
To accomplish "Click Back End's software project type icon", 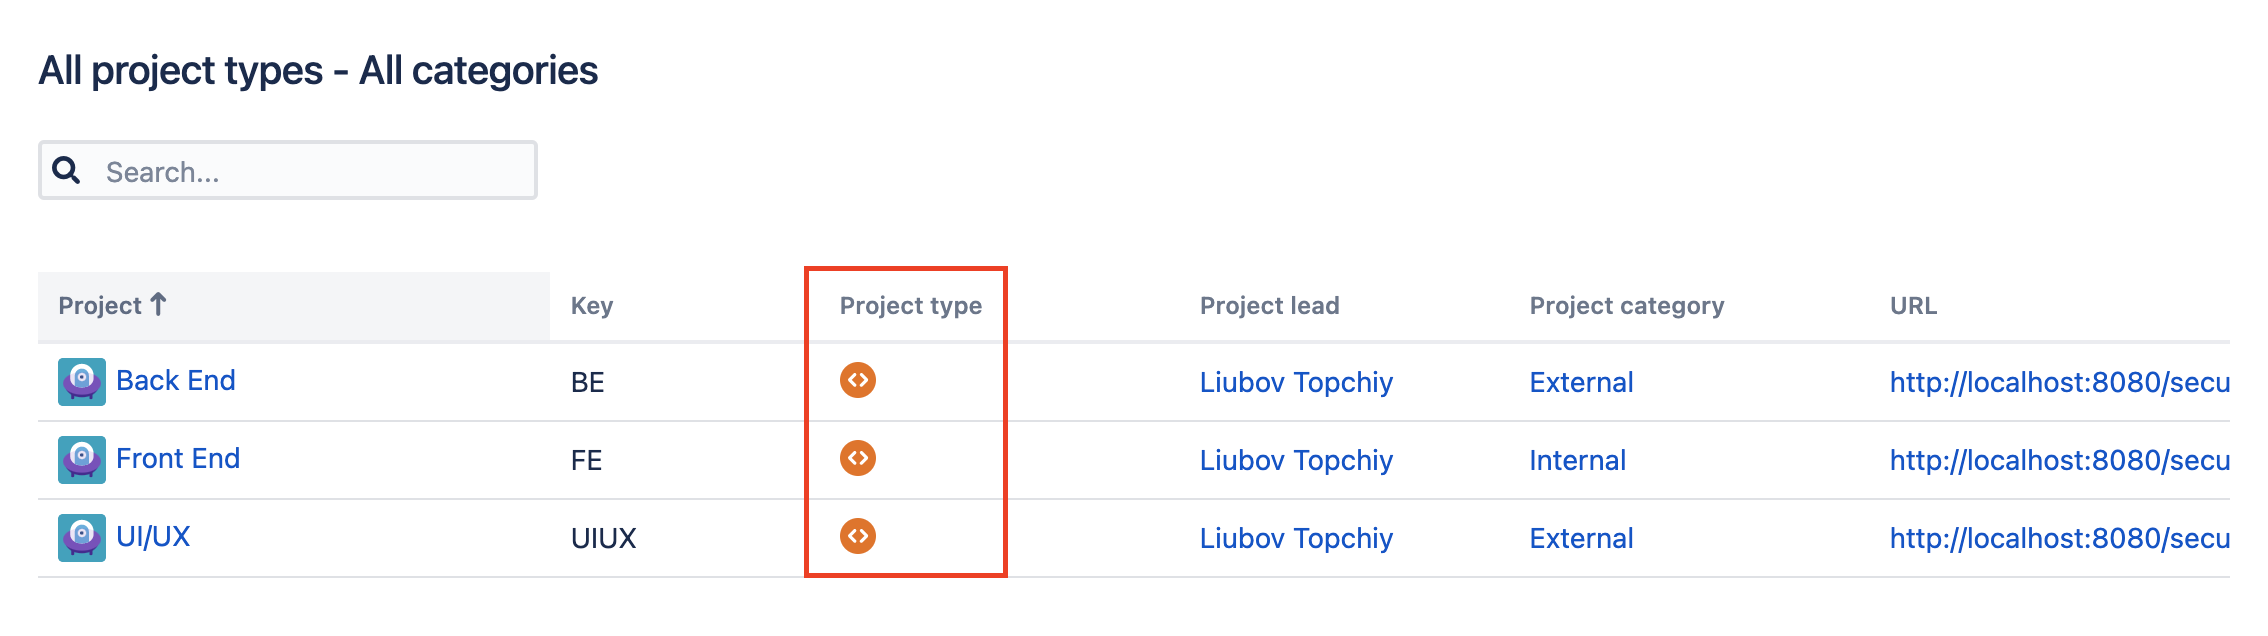I will pyautogui.click(x=858, y=380).
